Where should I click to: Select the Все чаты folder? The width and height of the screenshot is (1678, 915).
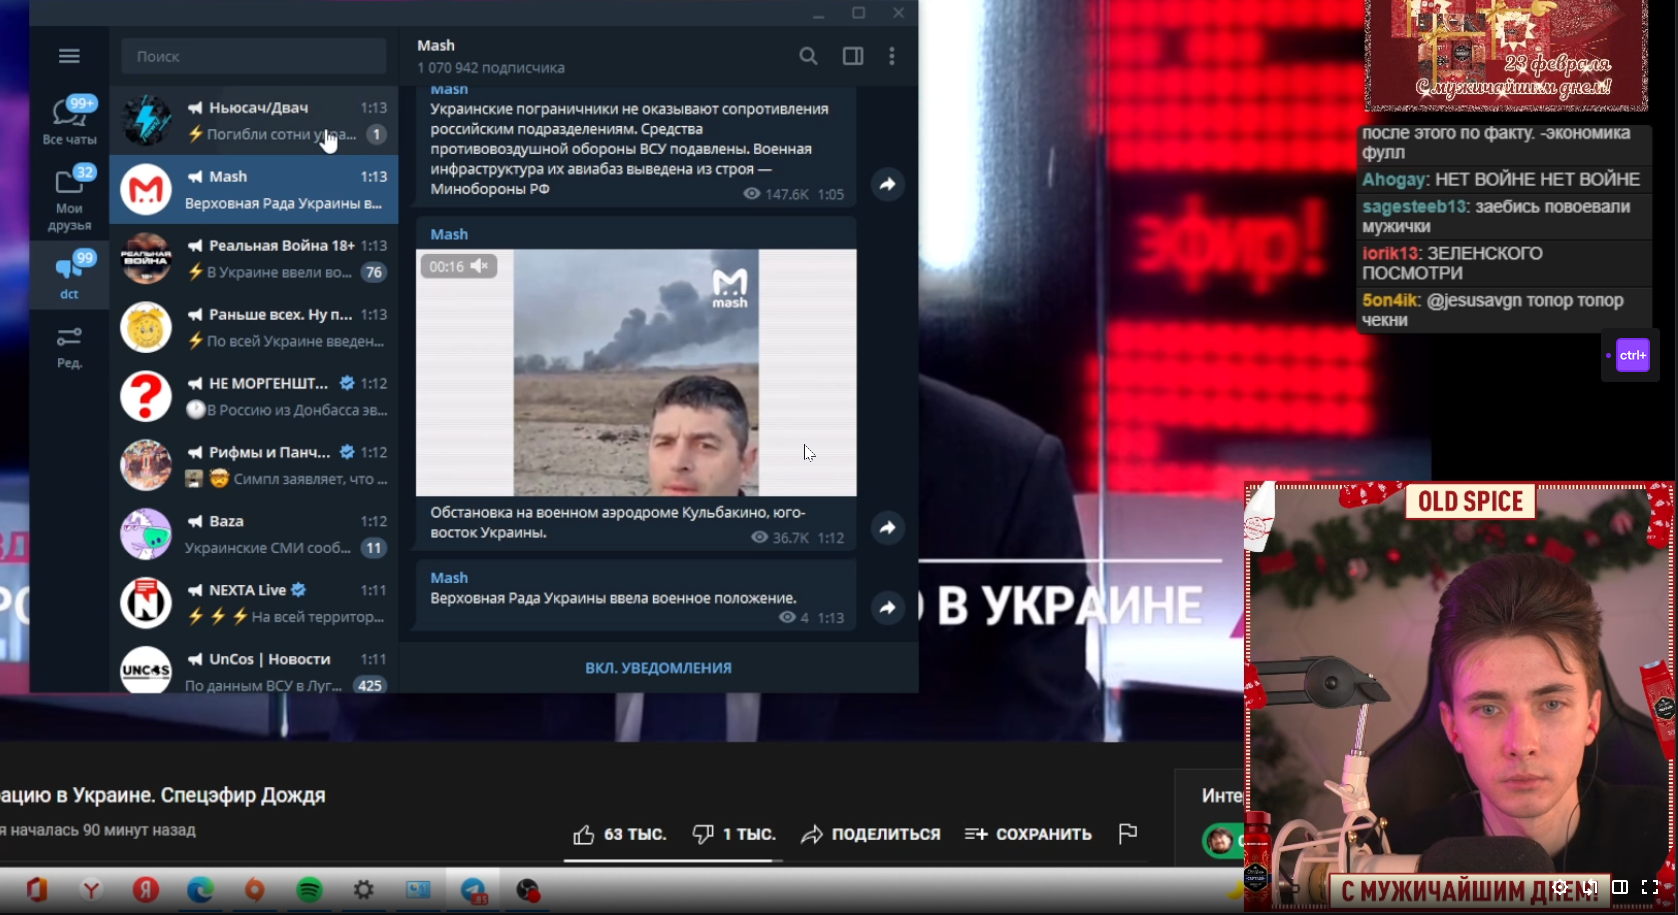point(69,120)
